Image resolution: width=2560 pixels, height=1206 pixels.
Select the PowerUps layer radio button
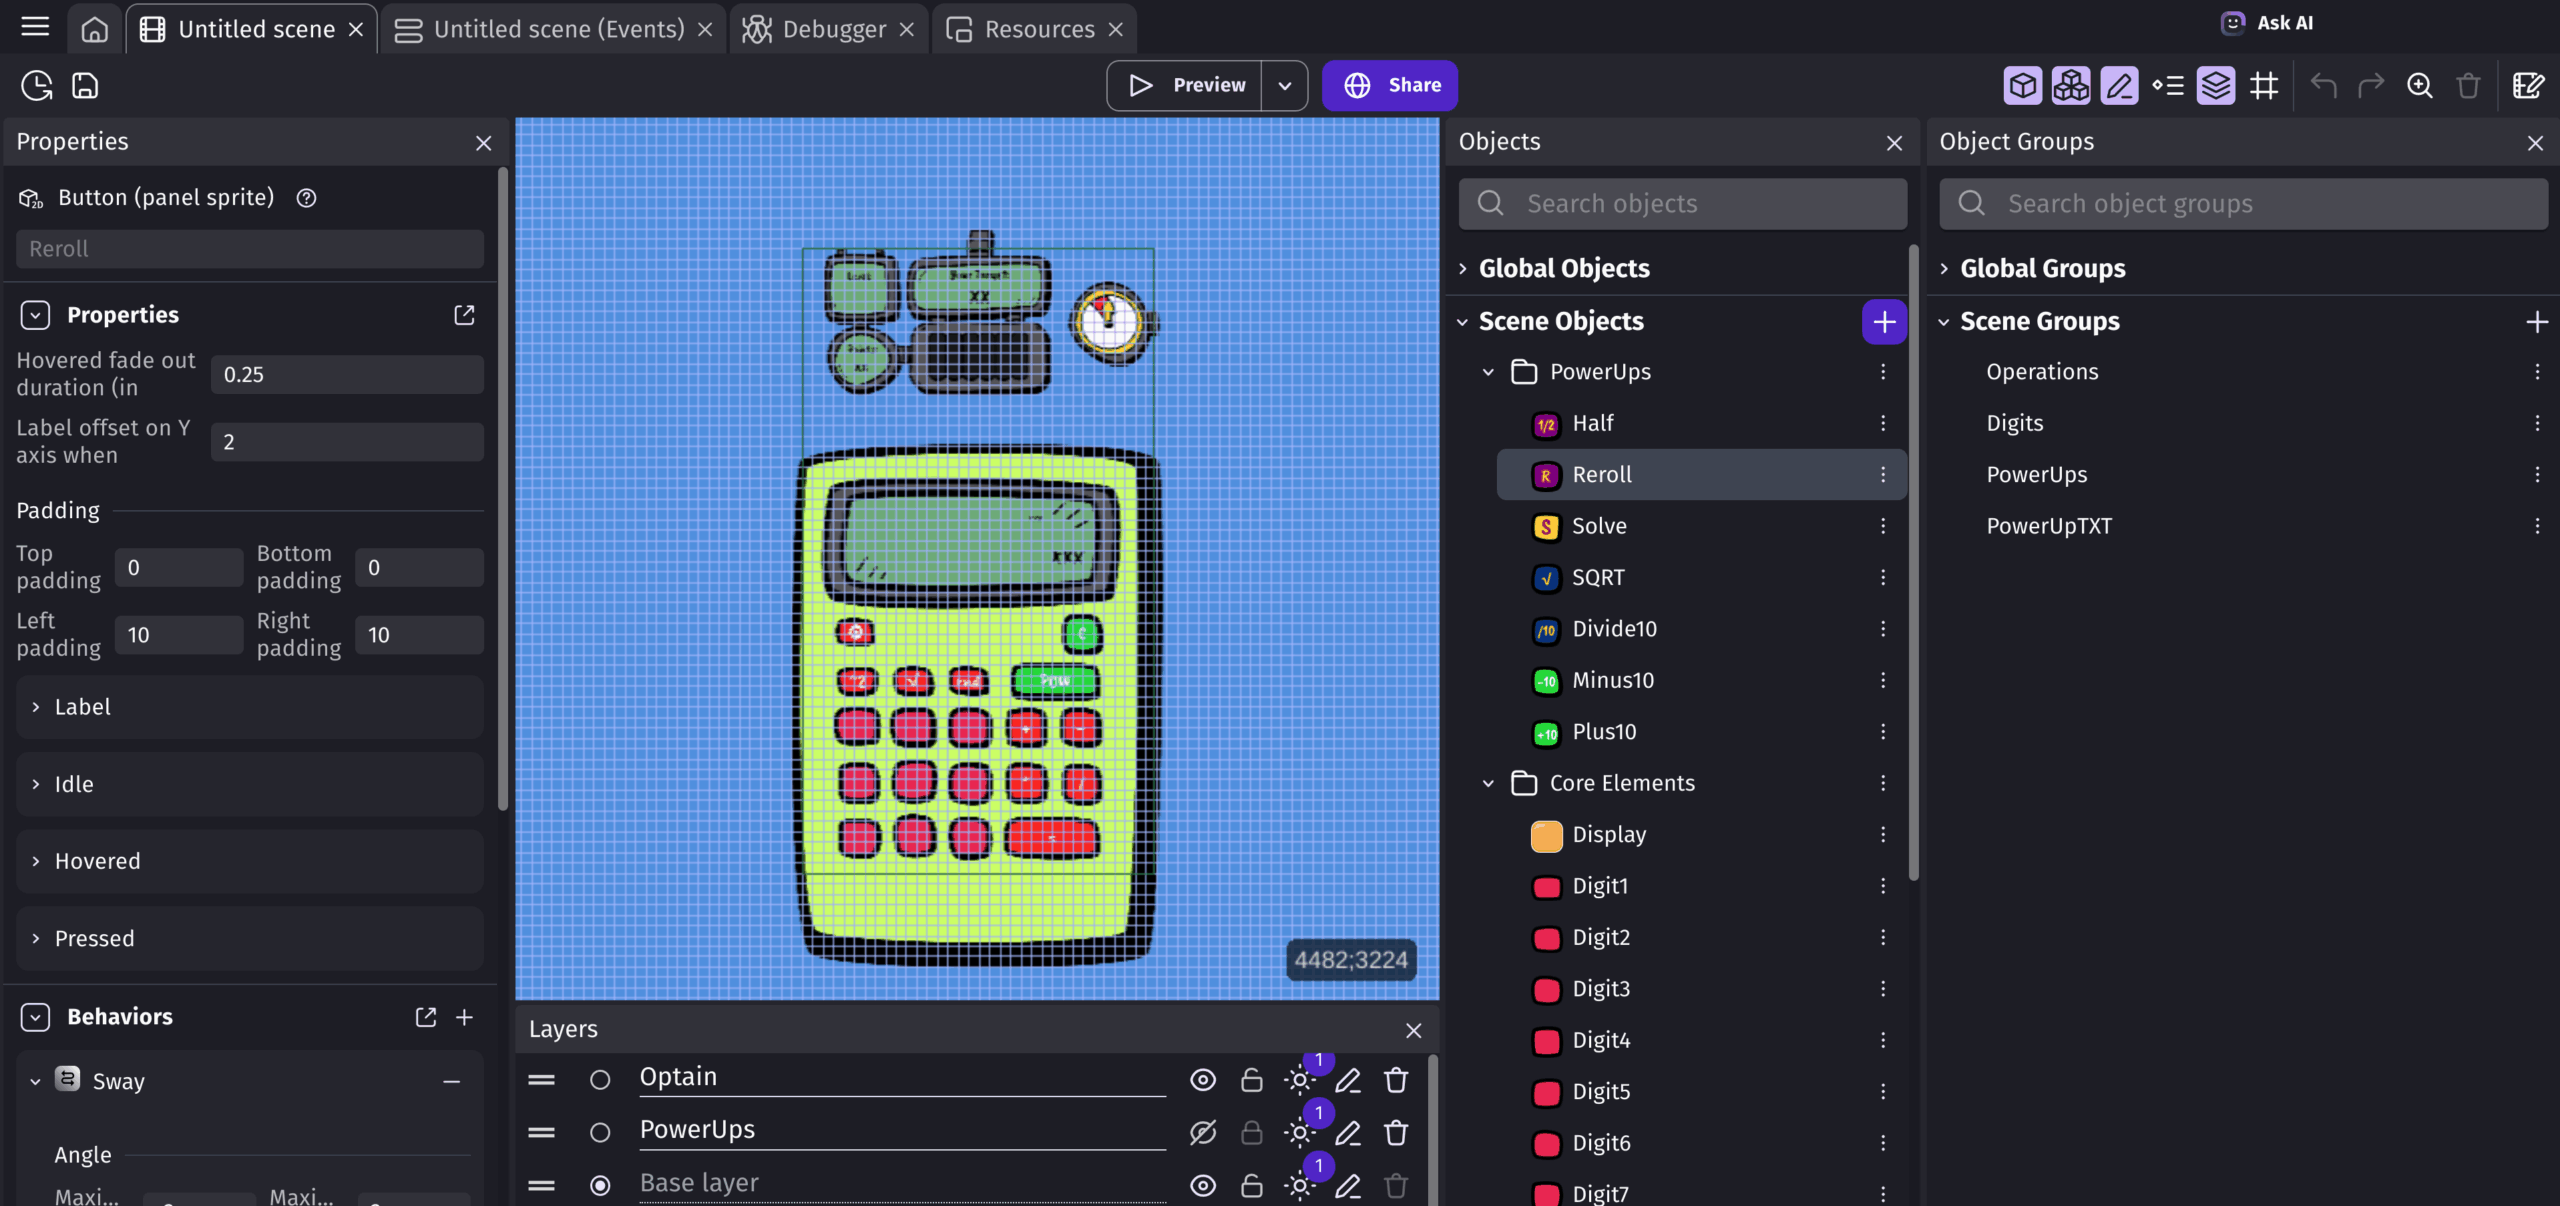click(x=600, y=1133)
